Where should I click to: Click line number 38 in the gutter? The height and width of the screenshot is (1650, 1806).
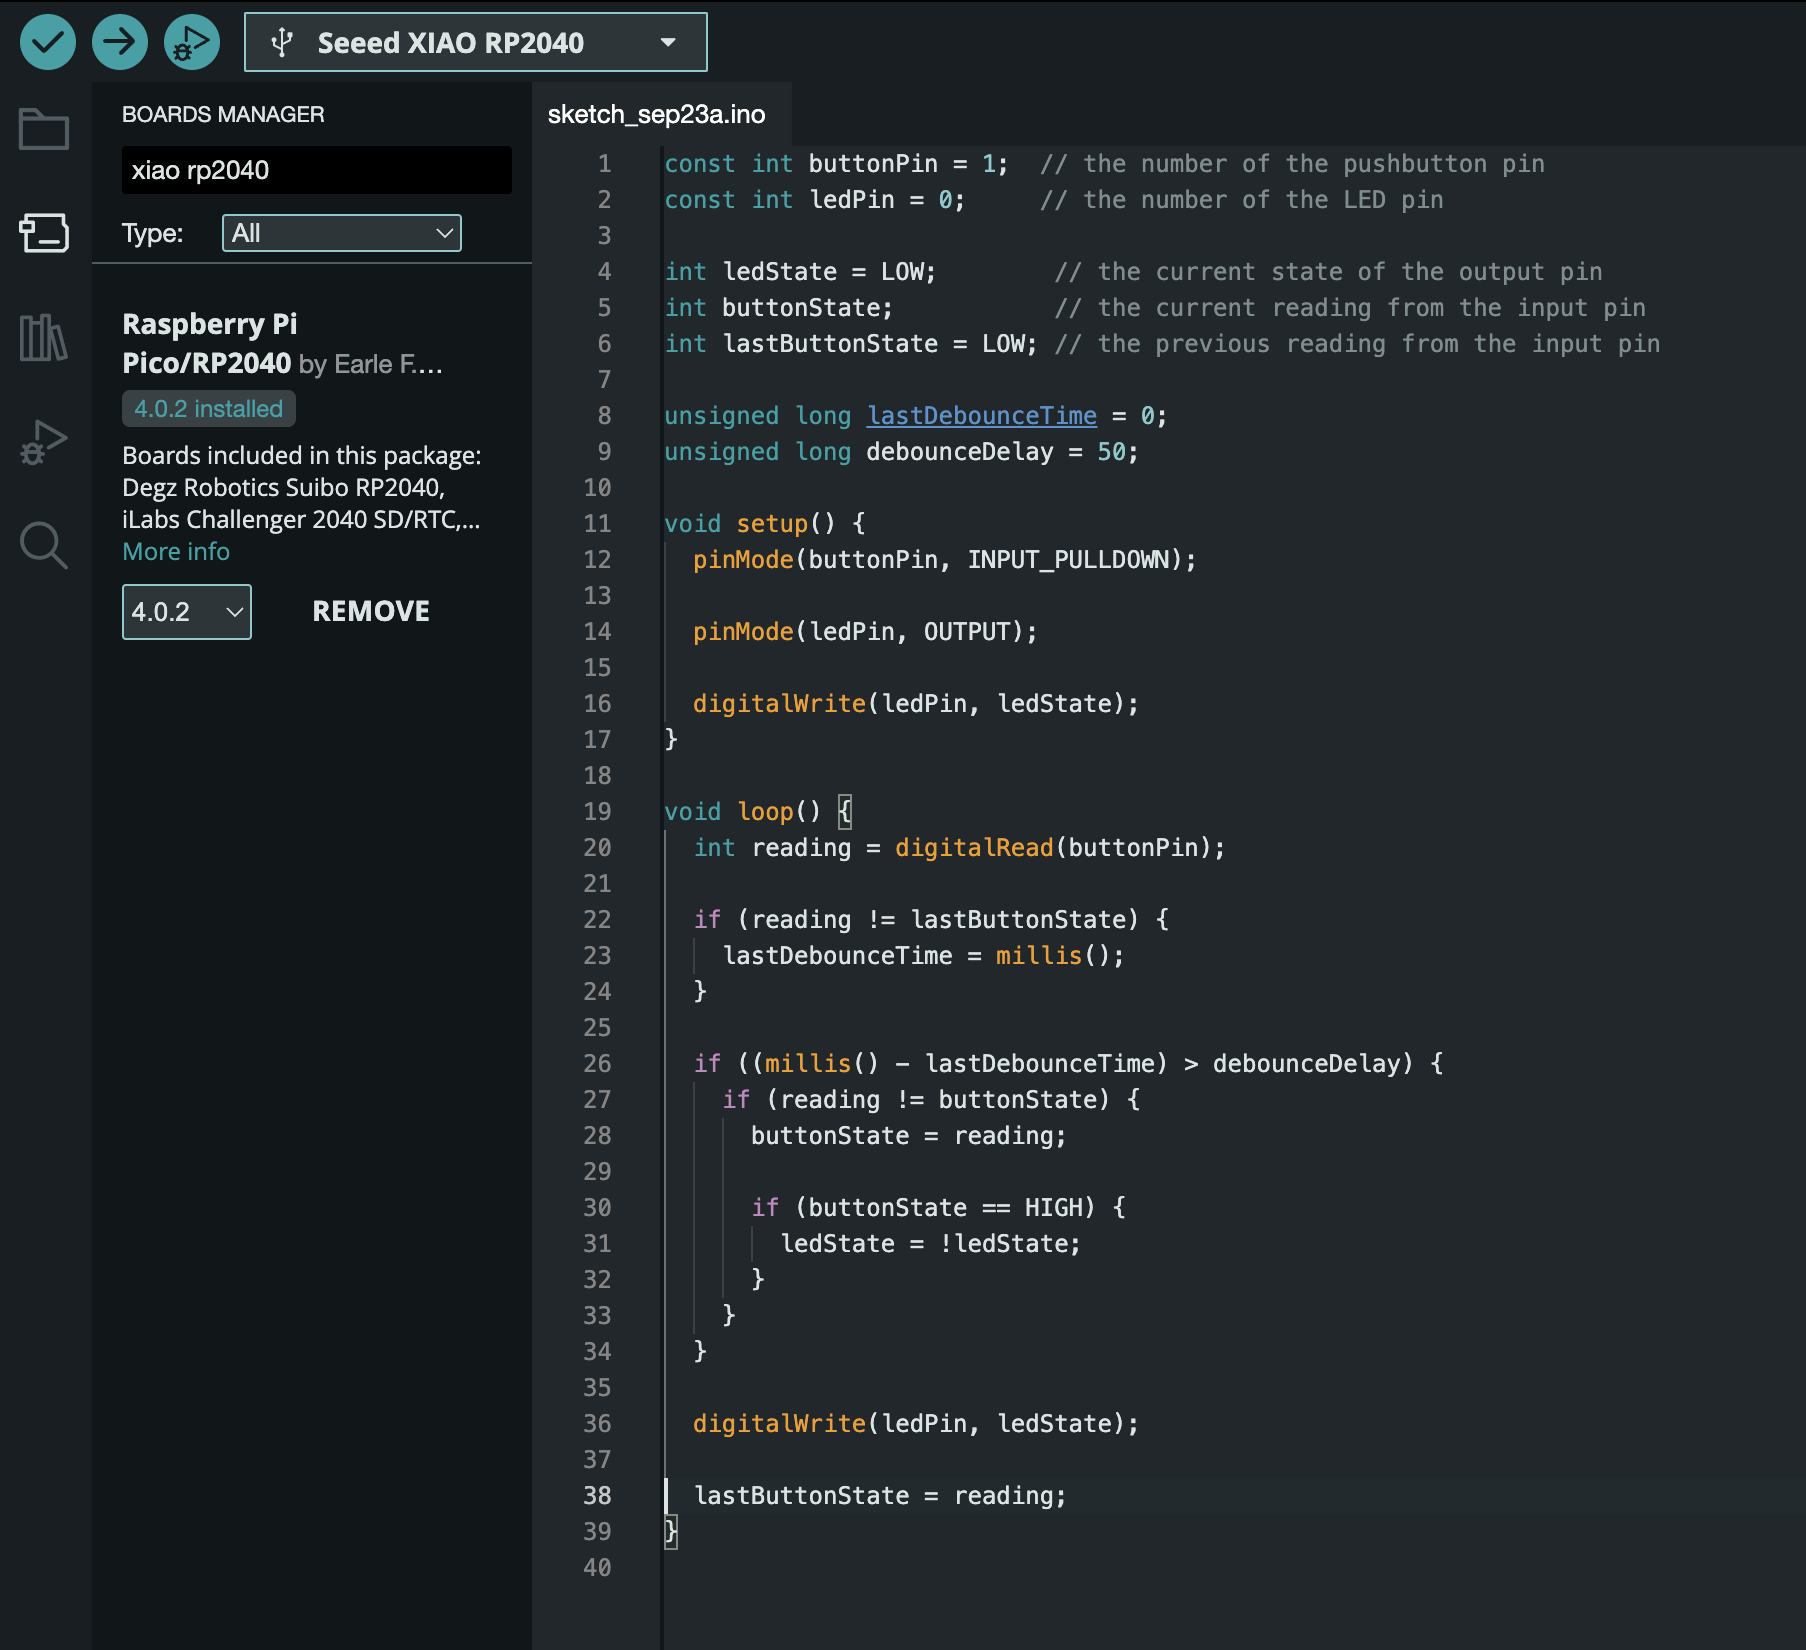click(597, 1495)
